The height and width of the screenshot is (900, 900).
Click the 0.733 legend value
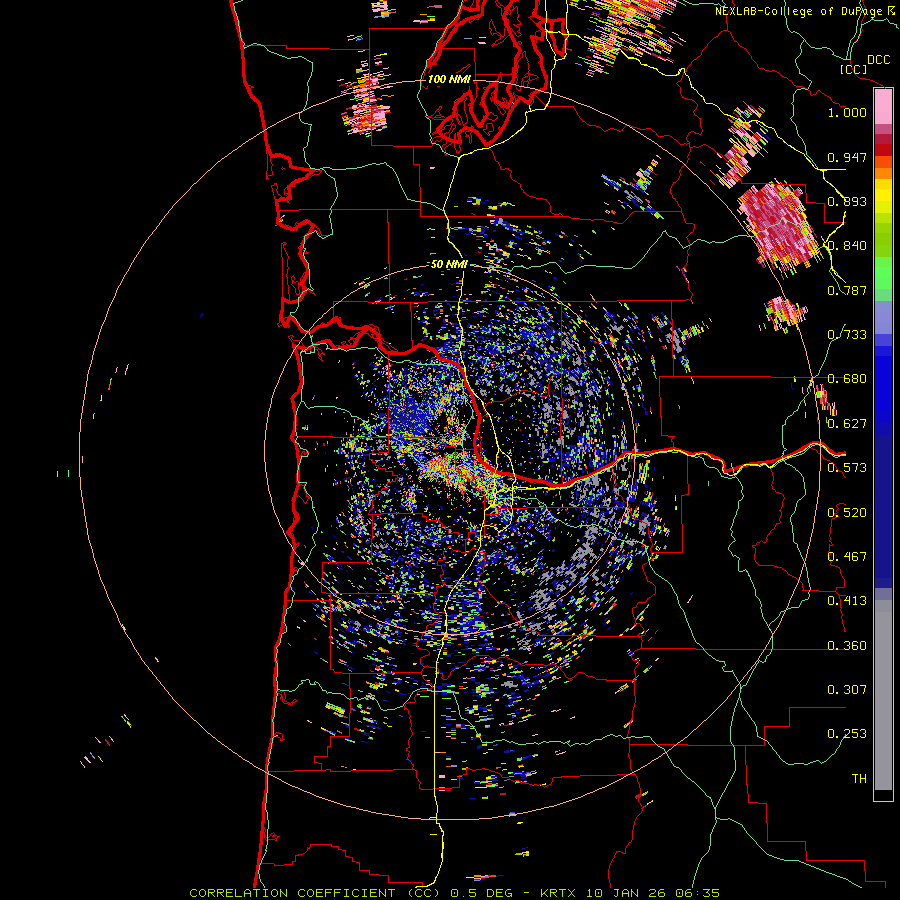click(847, 335)
